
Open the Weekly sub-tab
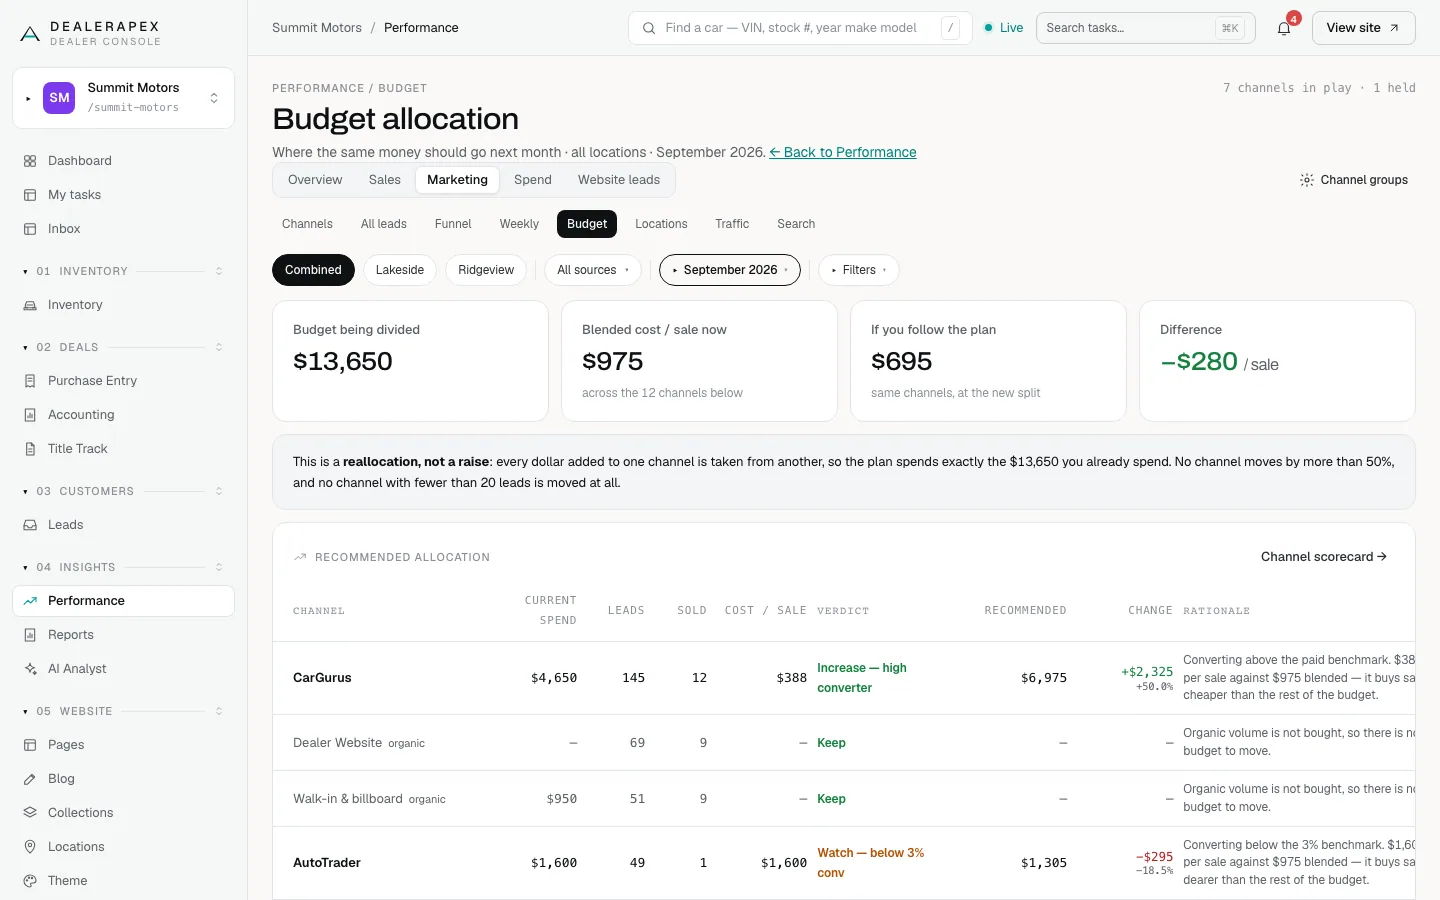click(x=519, y=224)
